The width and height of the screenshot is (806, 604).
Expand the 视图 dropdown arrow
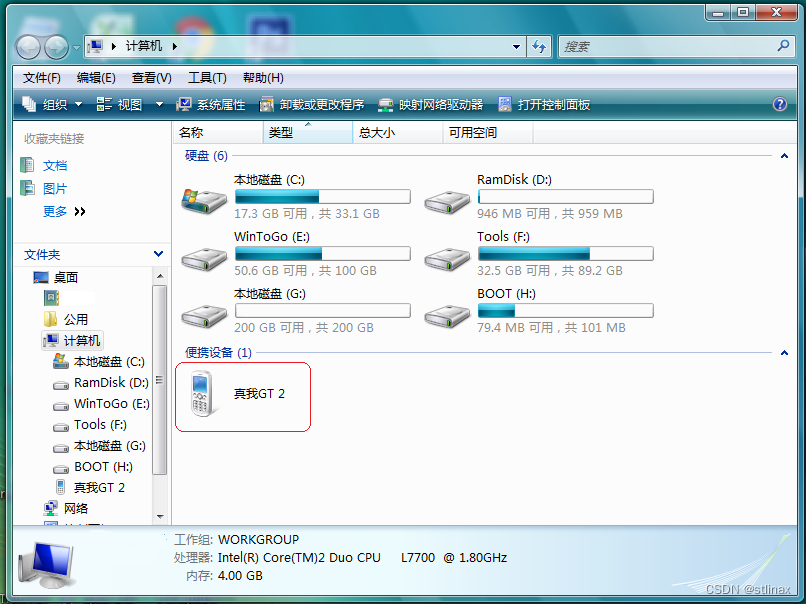(x=159, y=105)
